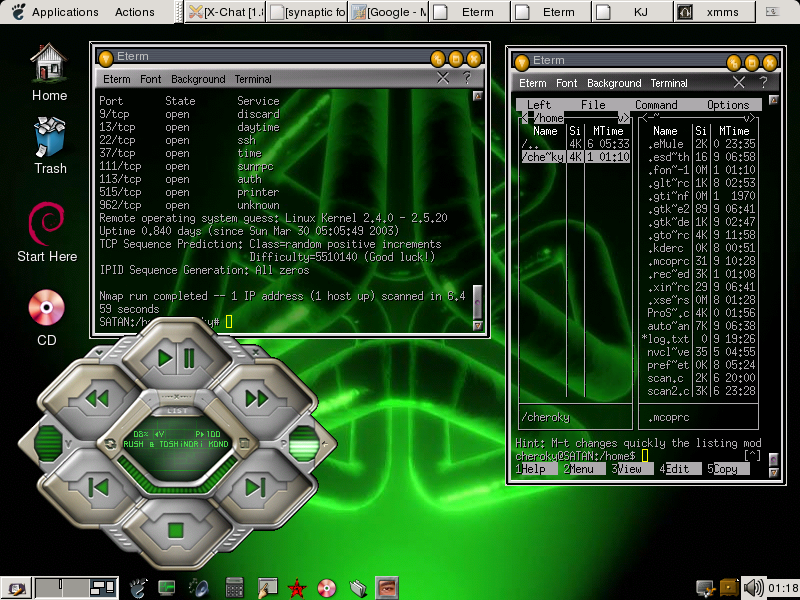The width and height of the screenshot is (800, 600).
Task: Close the media player with its X
Action: tap(256, 352)
